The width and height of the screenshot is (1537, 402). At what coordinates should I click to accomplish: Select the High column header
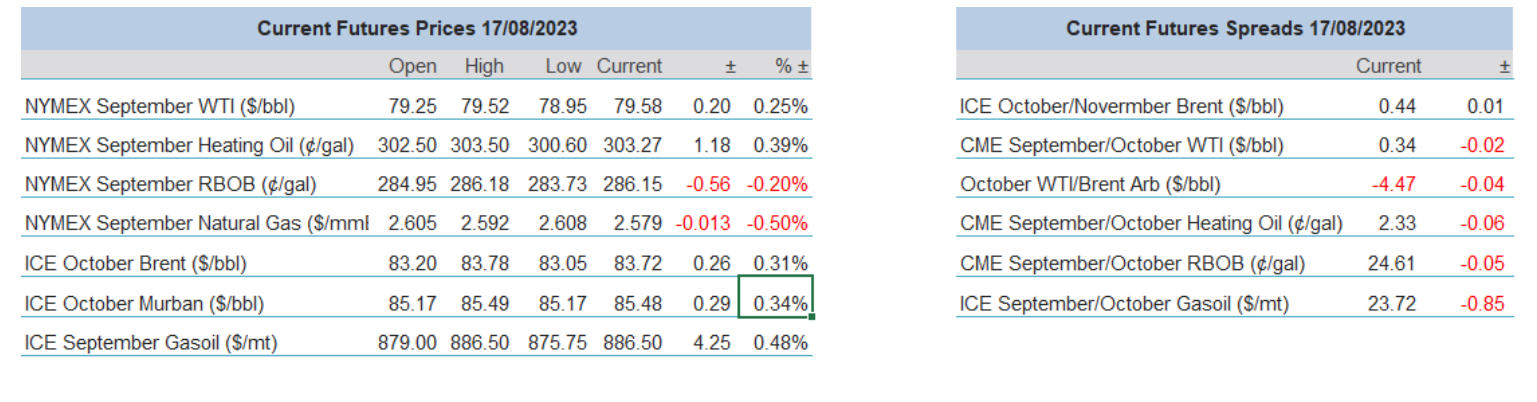[484, 67]
